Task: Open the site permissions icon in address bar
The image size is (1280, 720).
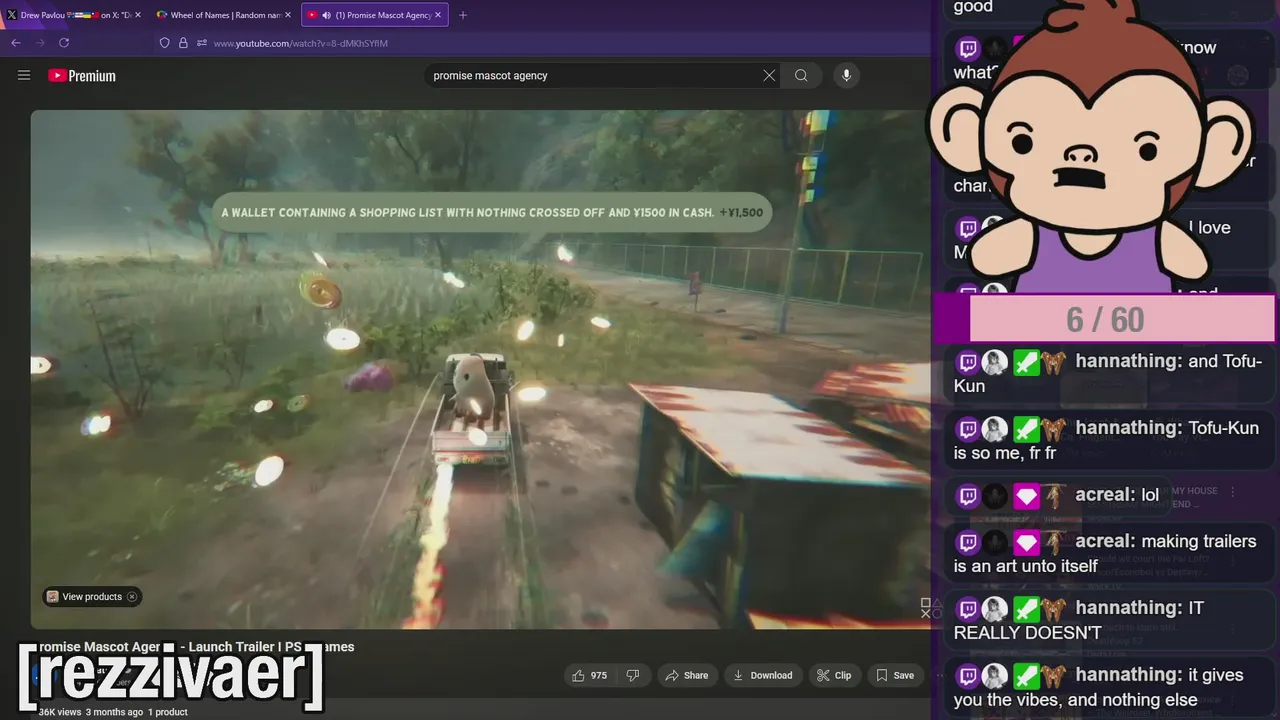Action: [x=201, y=43]
